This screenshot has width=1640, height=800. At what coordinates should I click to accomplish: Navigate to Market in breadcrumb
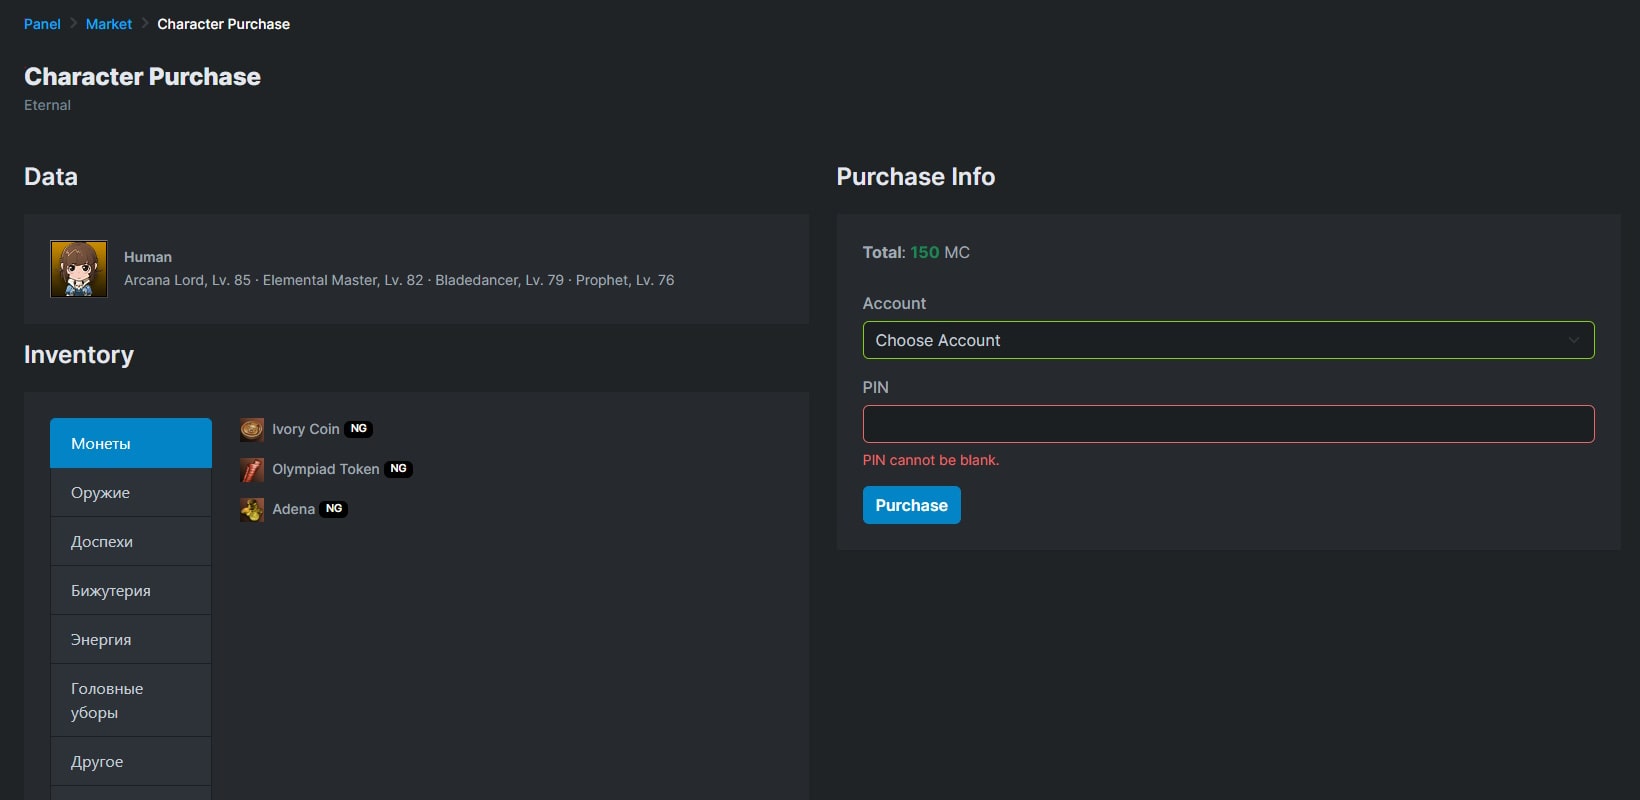point(109,24)
